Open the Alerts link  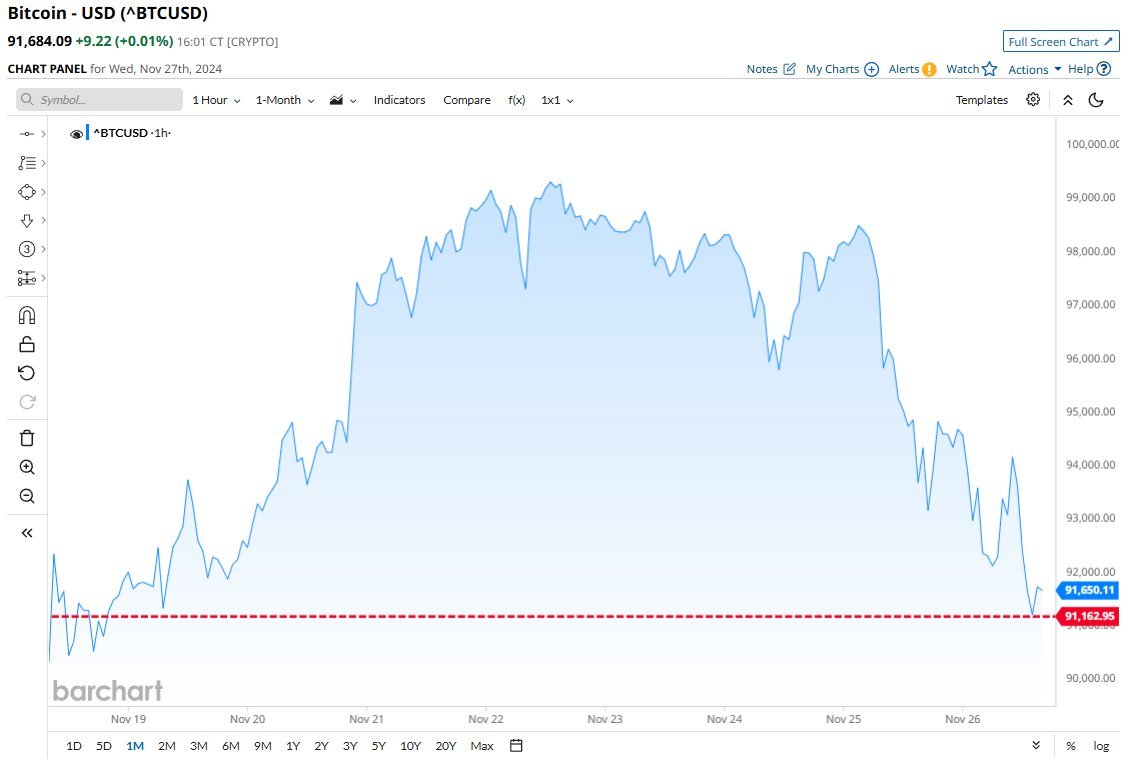coord(912,69)
